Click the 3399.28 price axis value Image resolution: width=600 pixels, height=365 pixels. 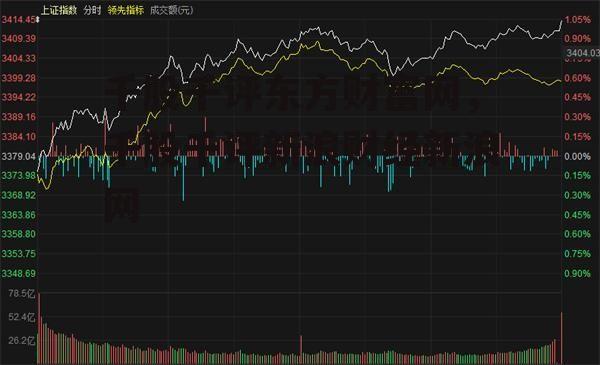(x=18, y=78)
